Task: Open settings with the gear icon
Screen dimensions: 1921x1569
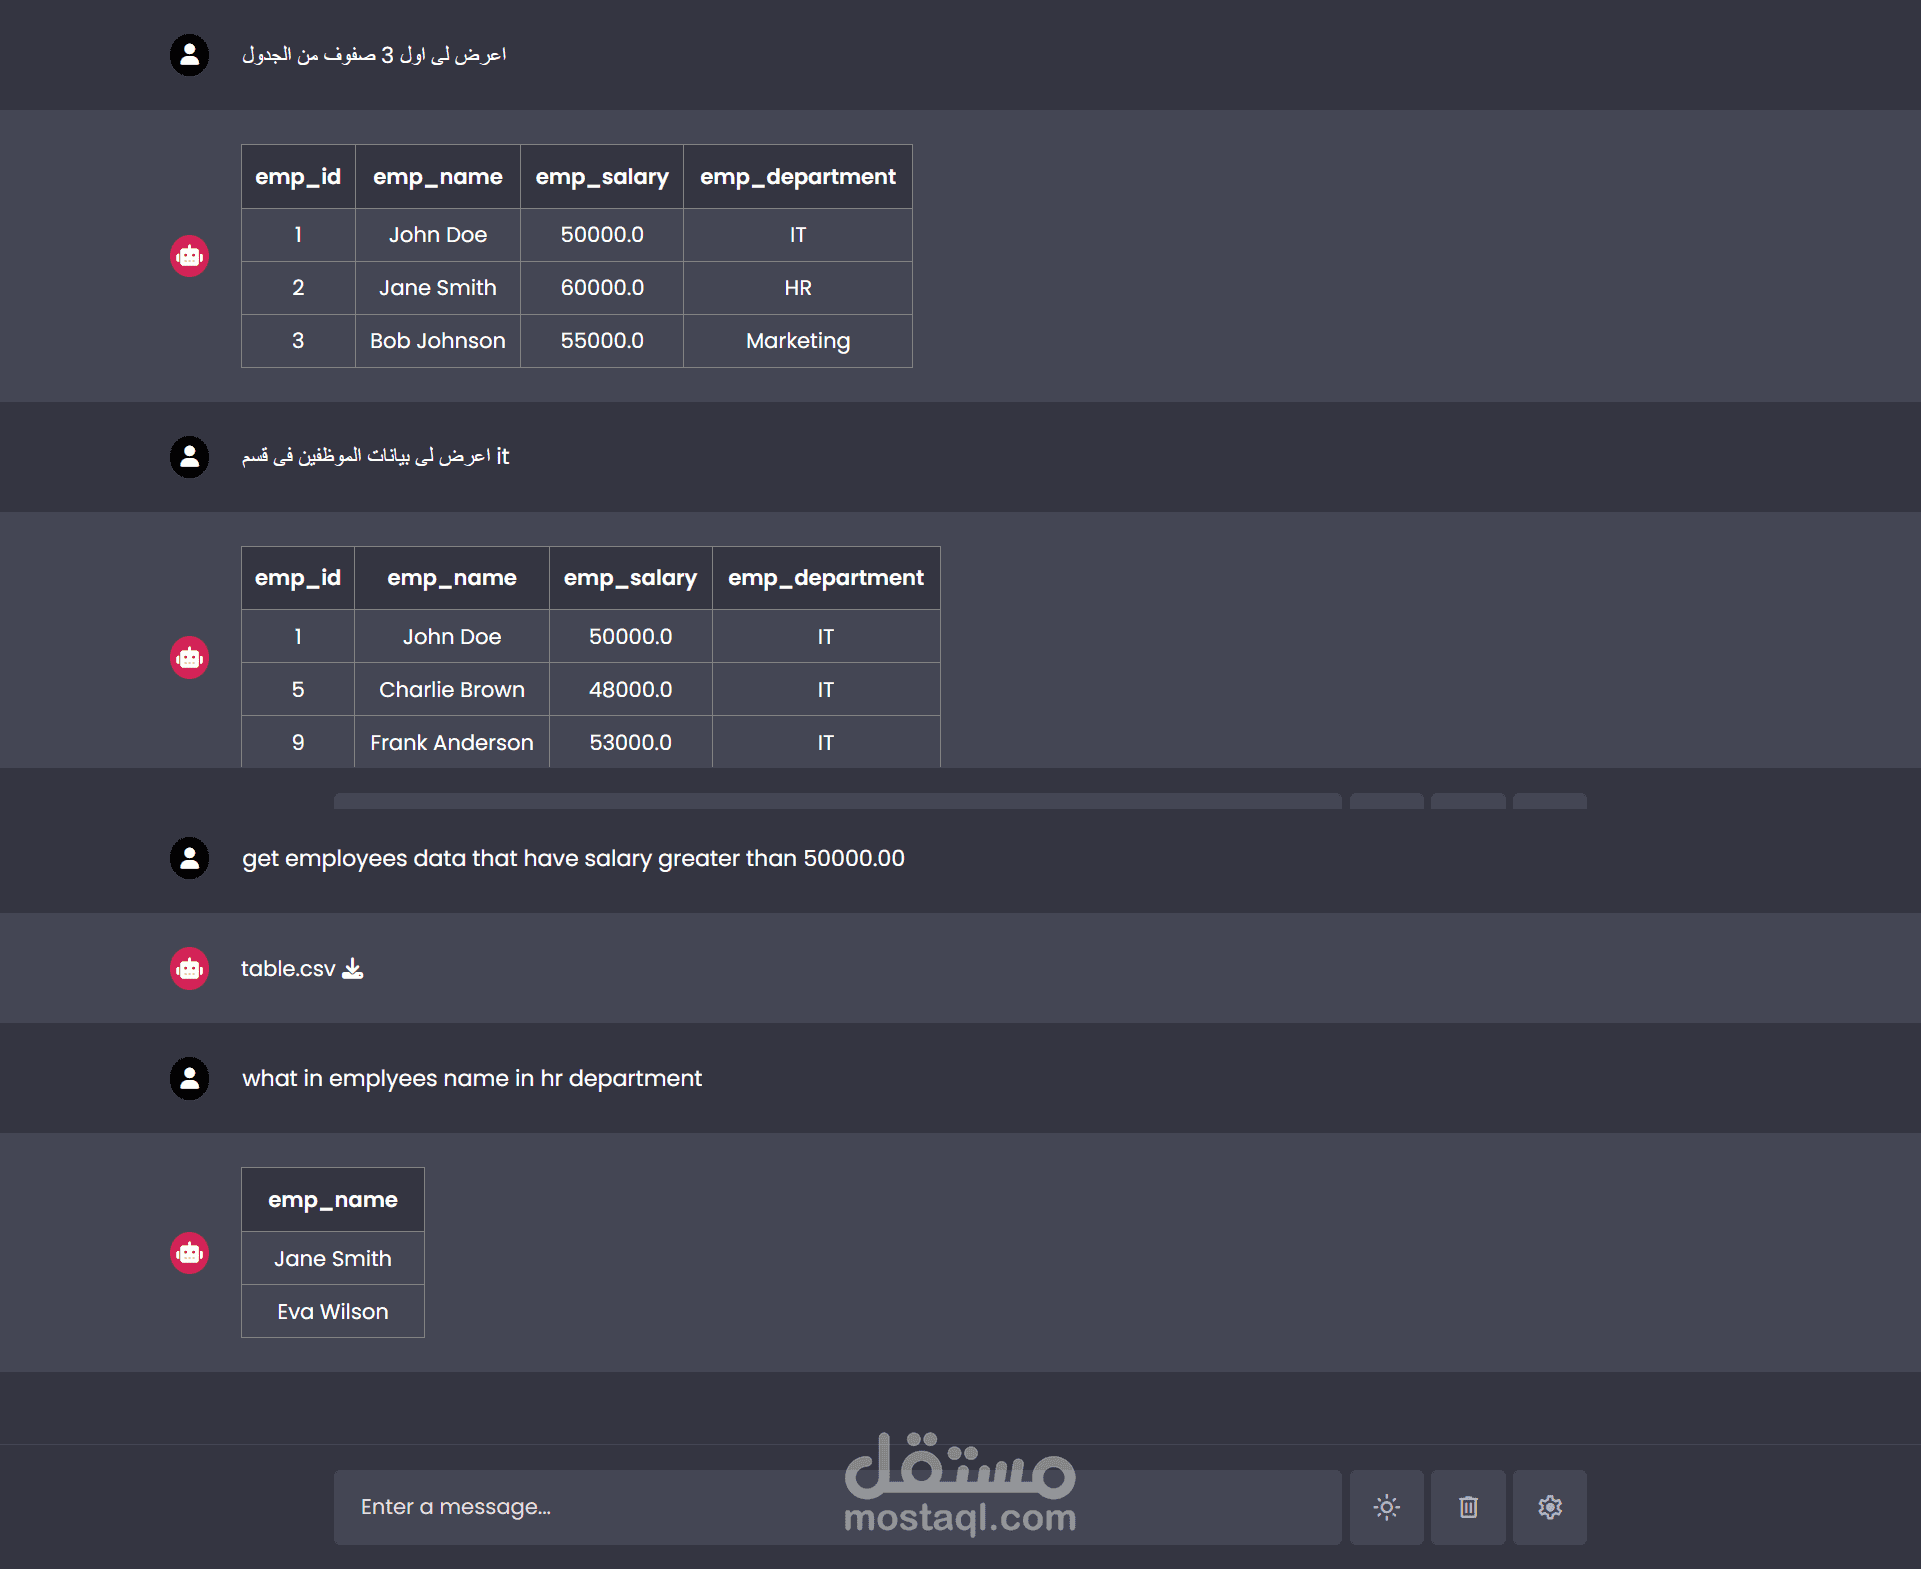Action: 1549,1507
